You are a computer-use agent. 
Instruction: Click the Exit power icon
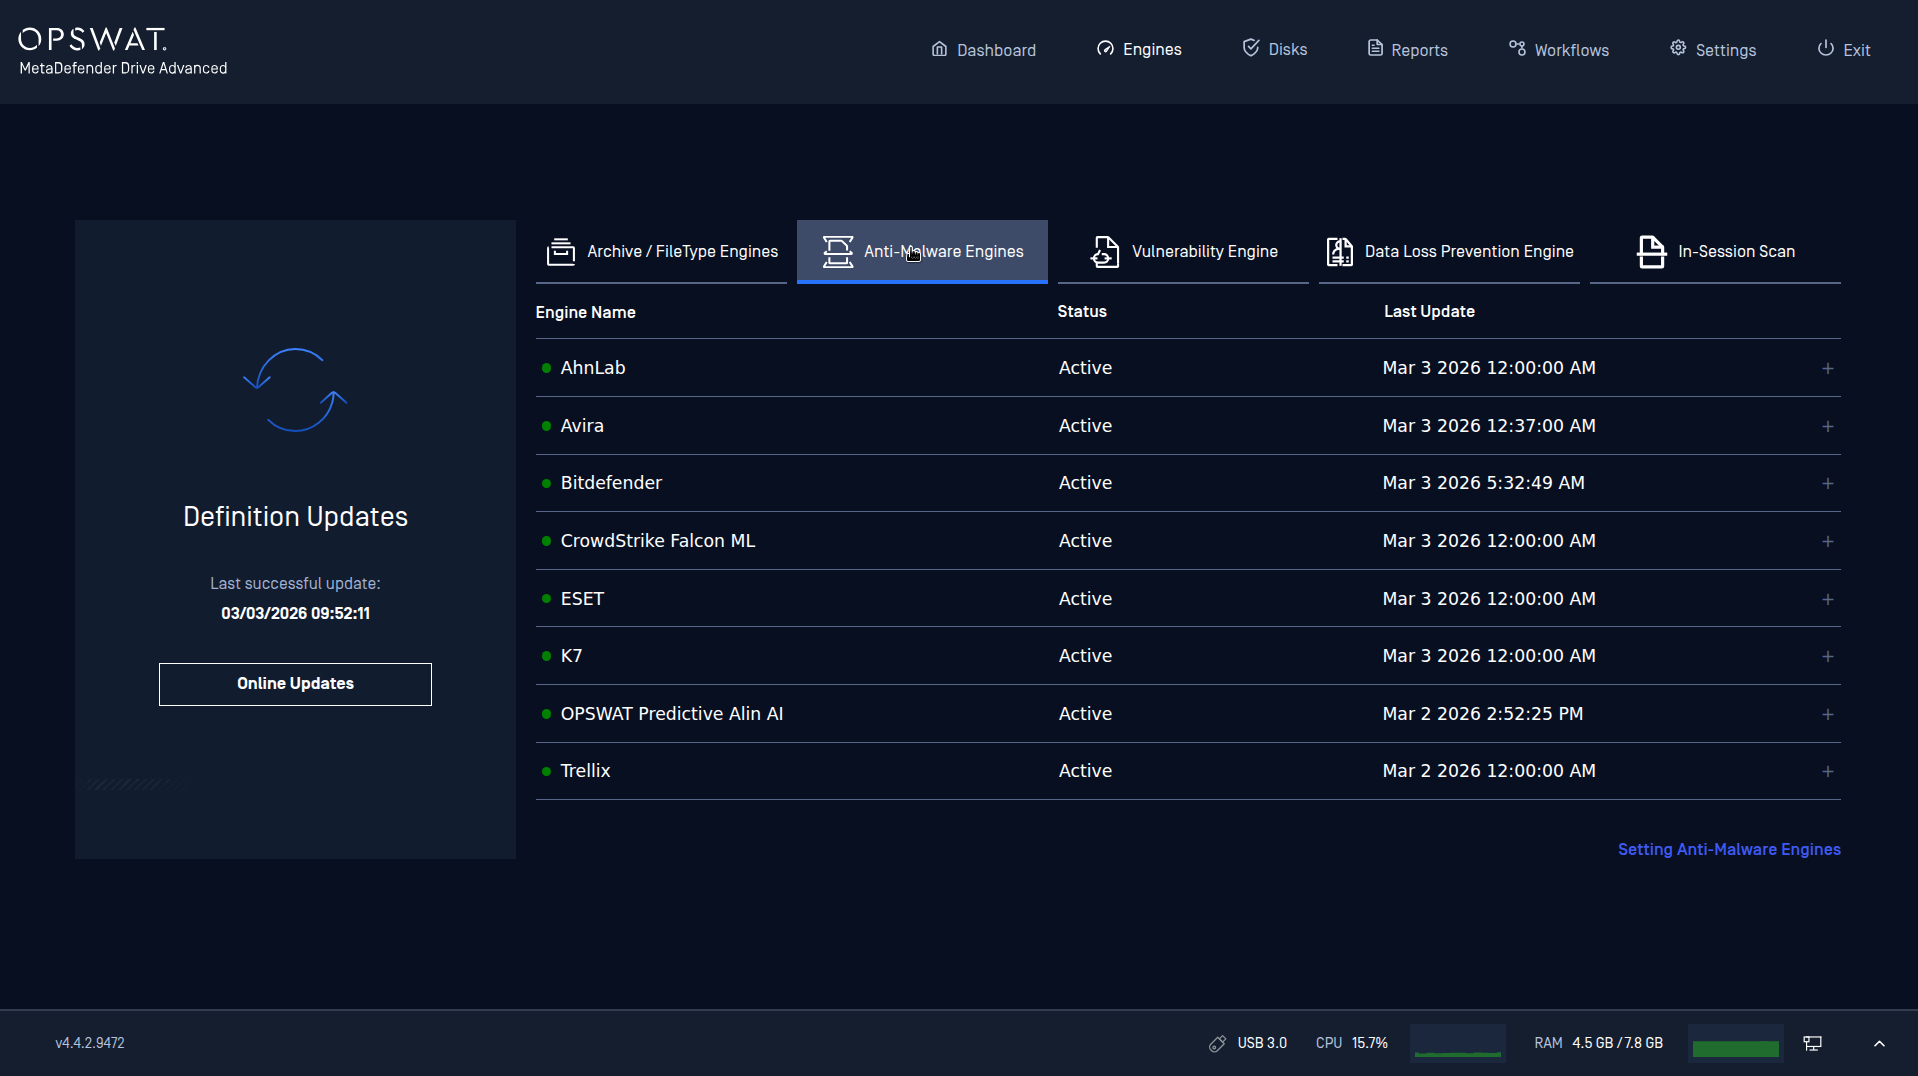pos(1825,49)
